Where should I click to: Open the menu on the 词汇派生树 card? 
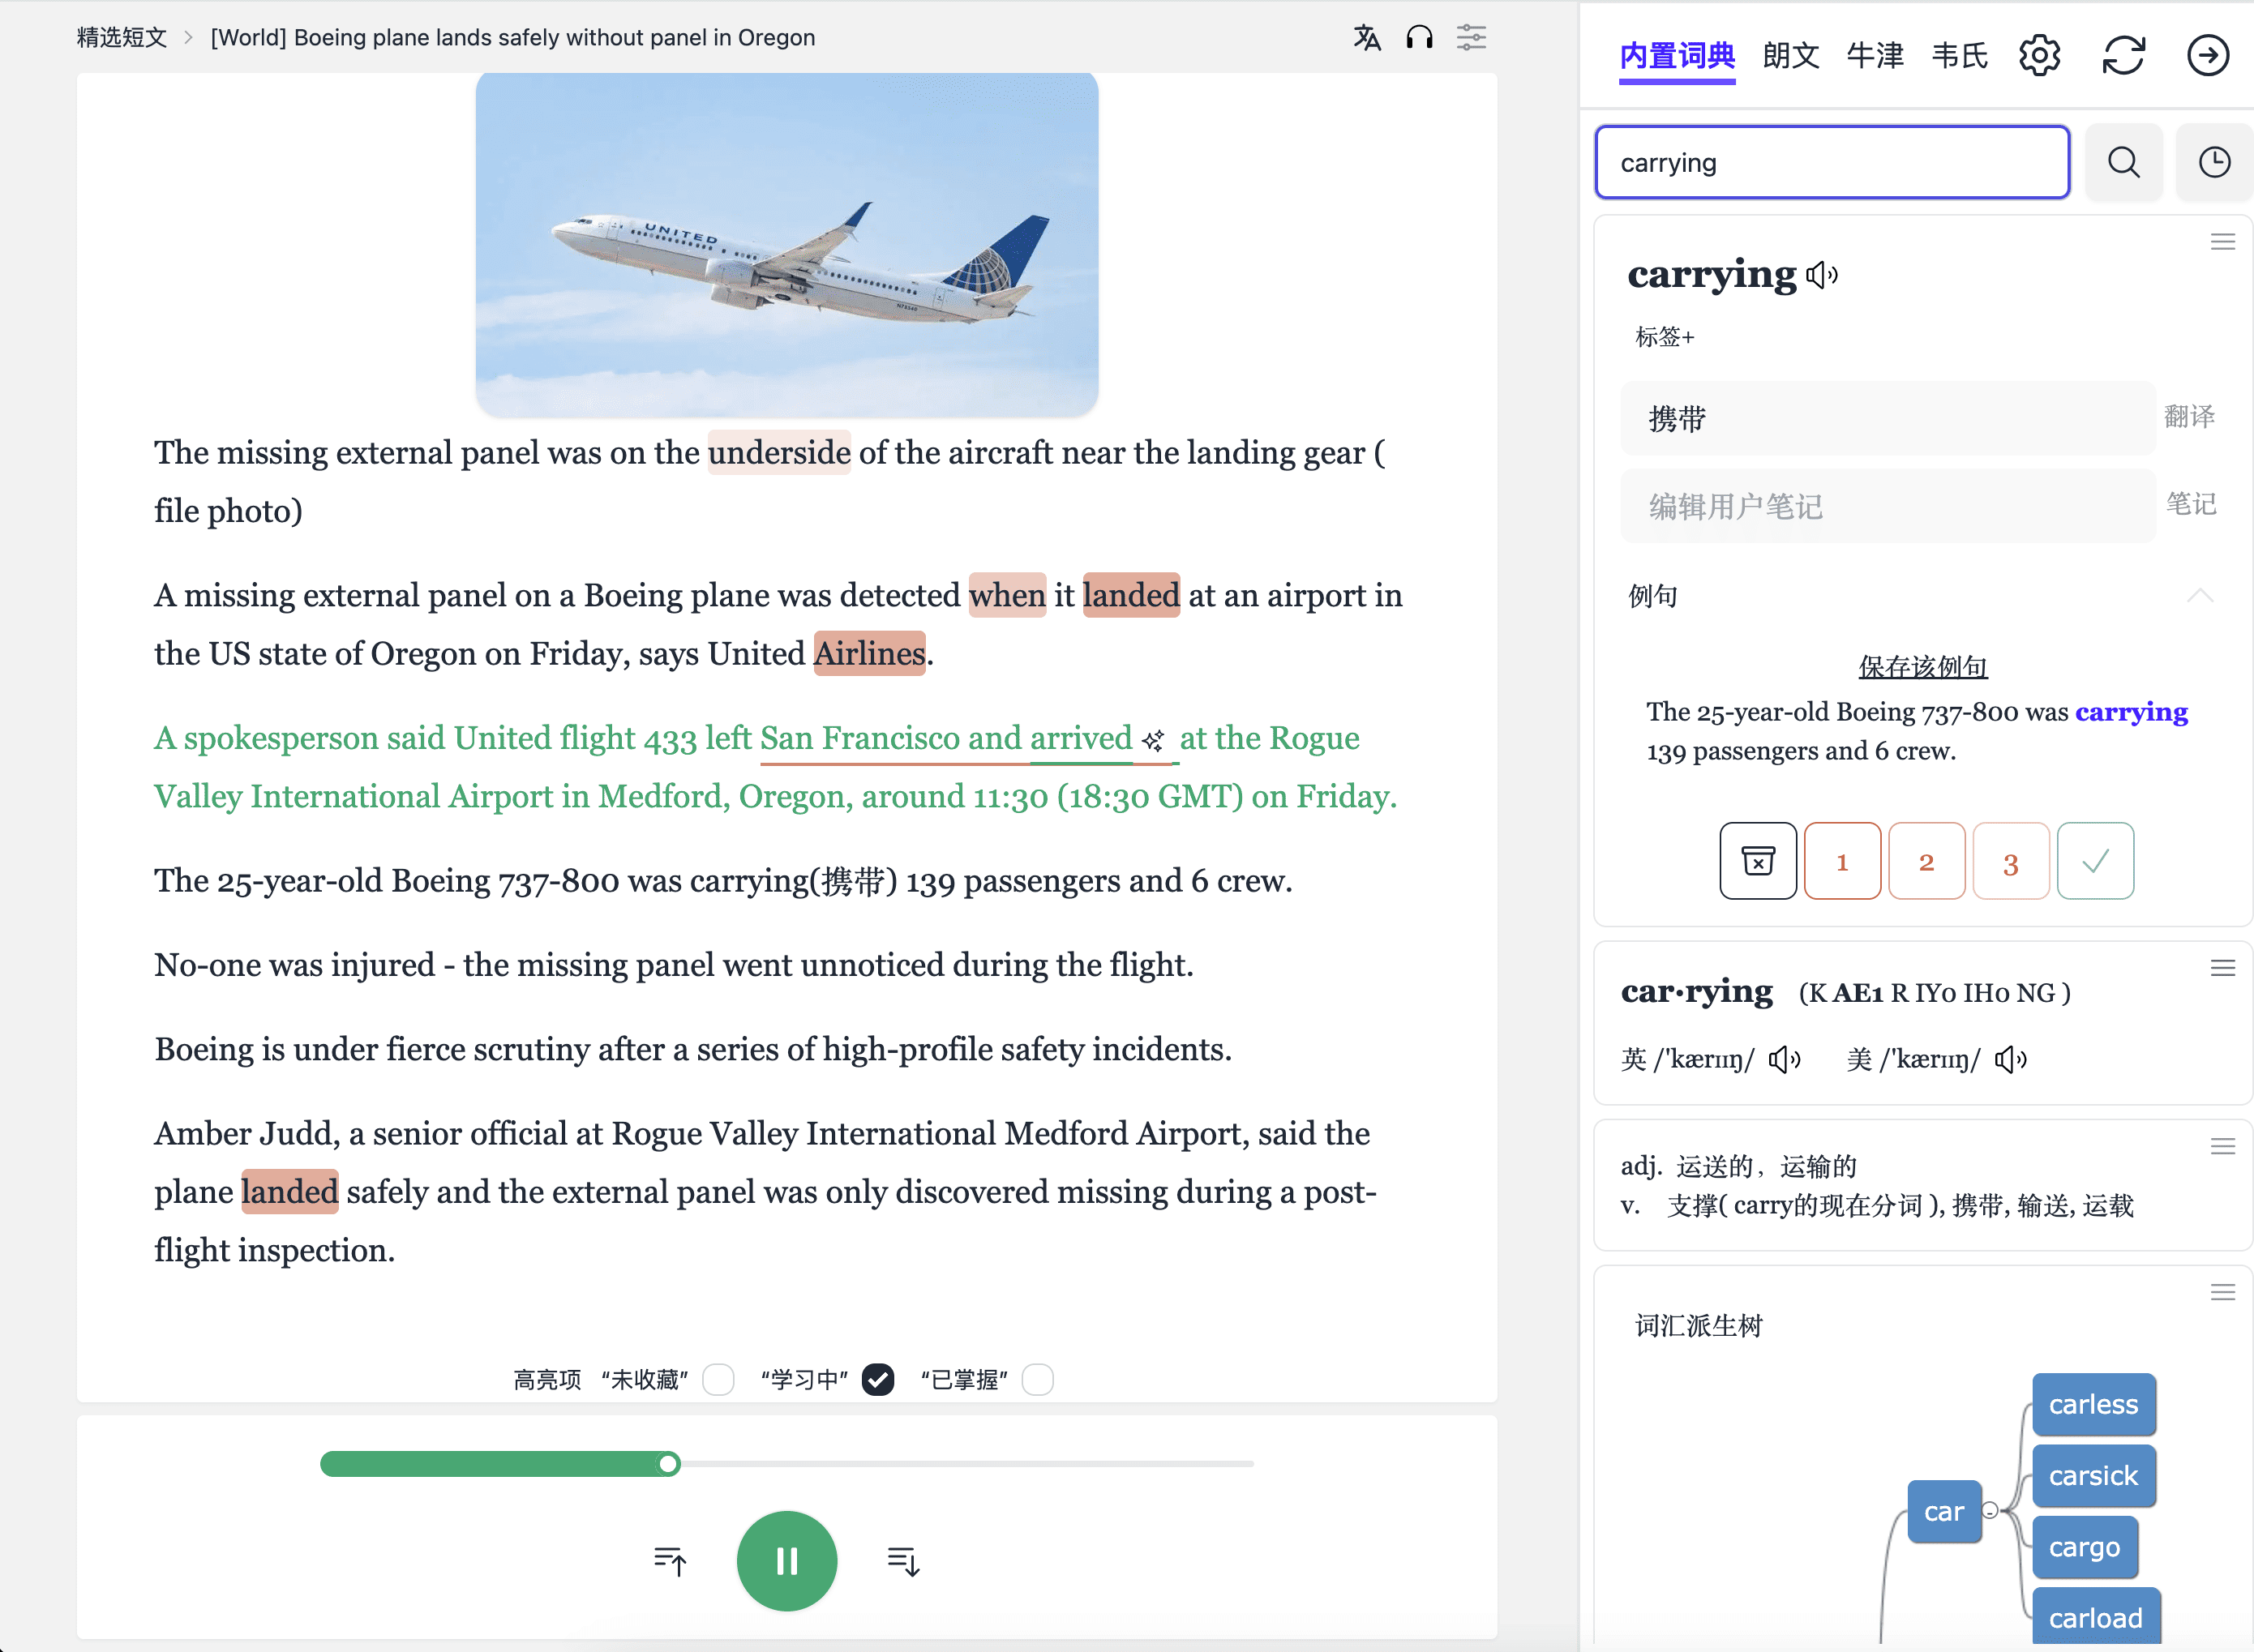2222,1292
